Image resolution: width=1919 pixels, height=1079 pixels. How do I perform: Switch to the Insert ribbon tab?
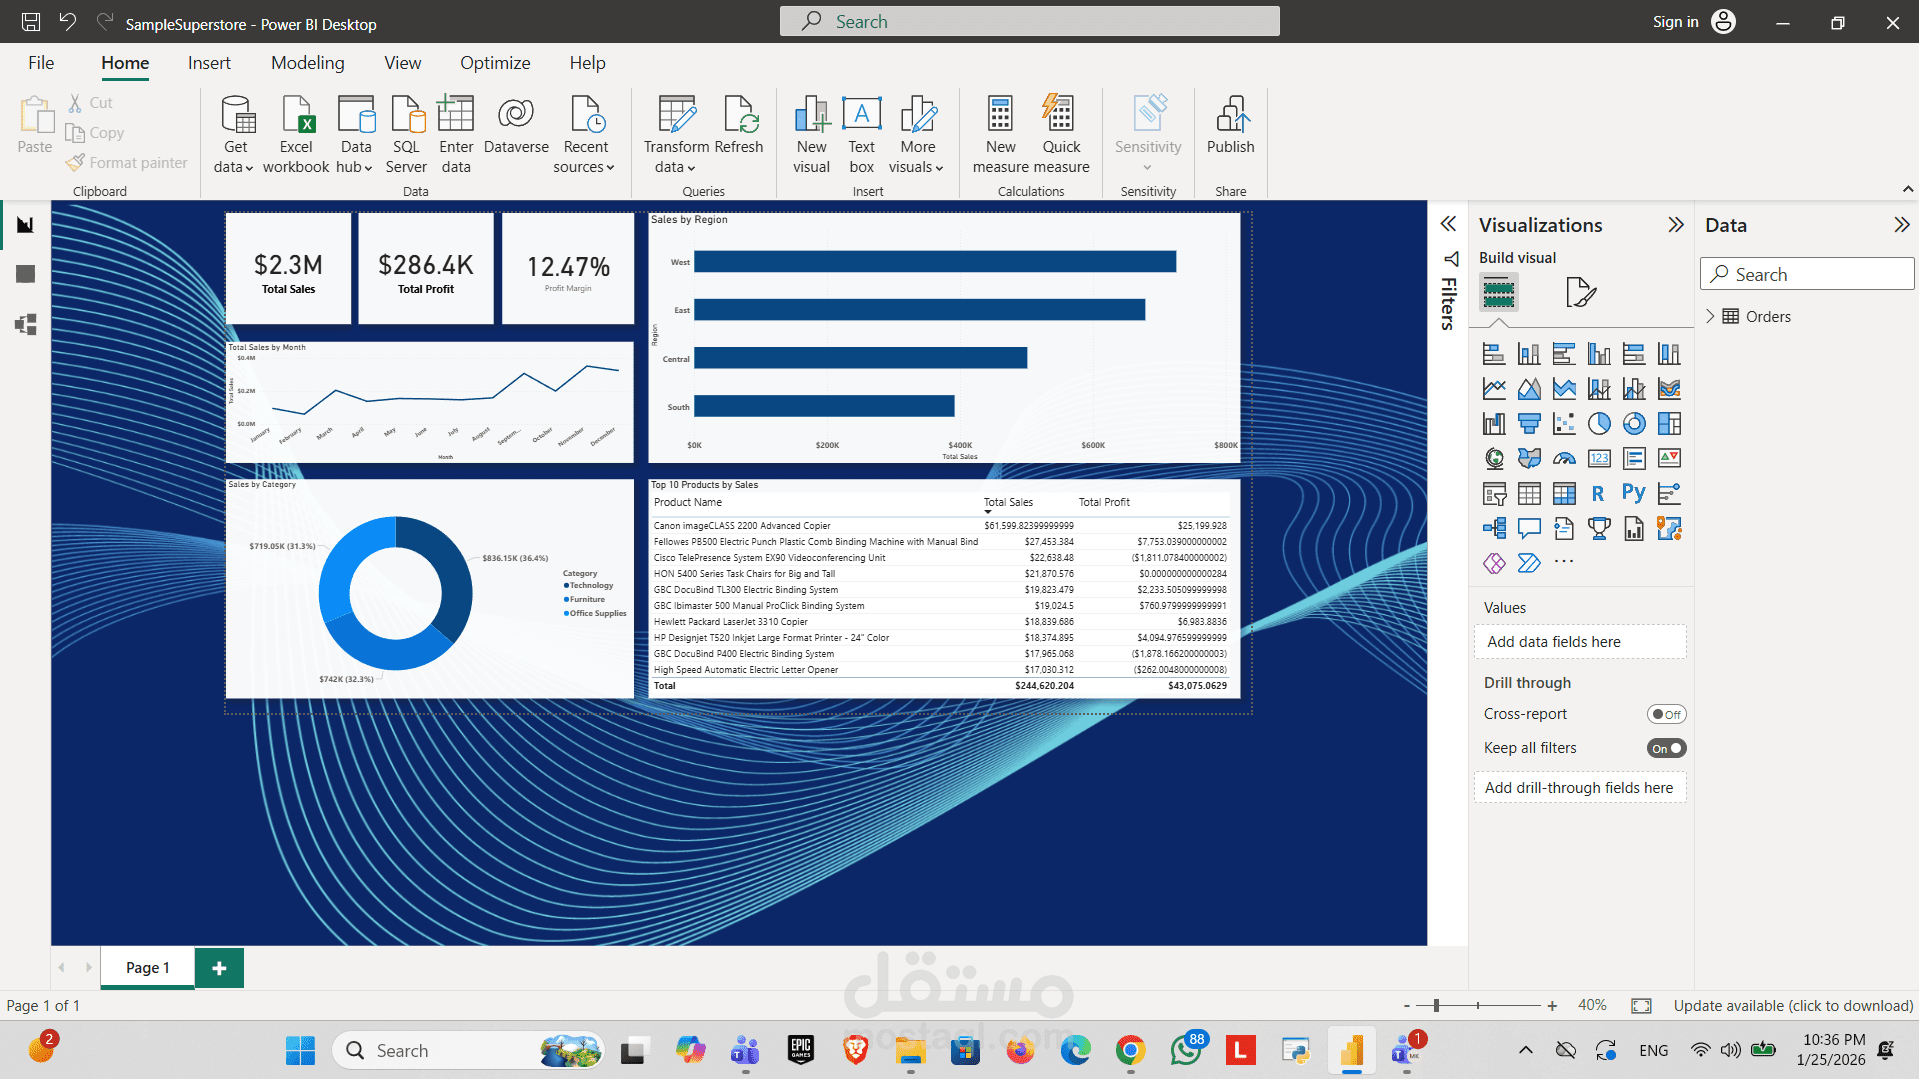tap(209, 63)
